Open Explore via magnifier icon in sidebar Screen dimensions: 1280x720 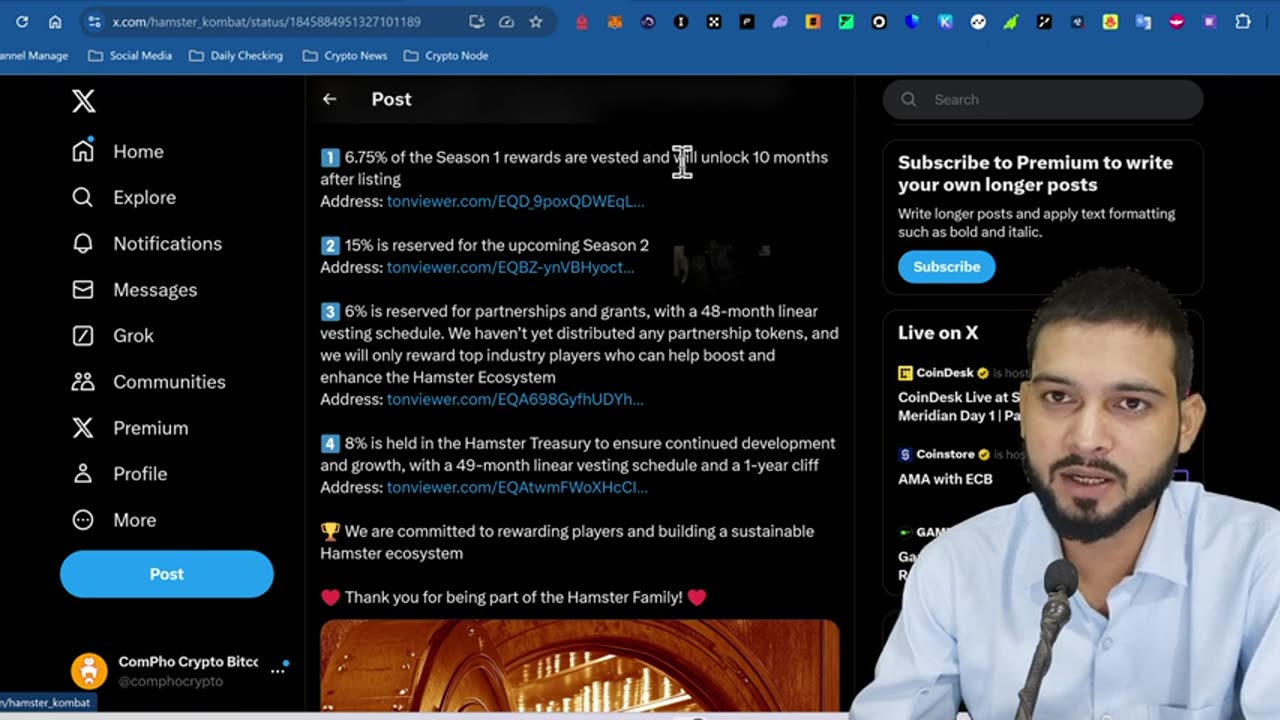pos(83,197)
